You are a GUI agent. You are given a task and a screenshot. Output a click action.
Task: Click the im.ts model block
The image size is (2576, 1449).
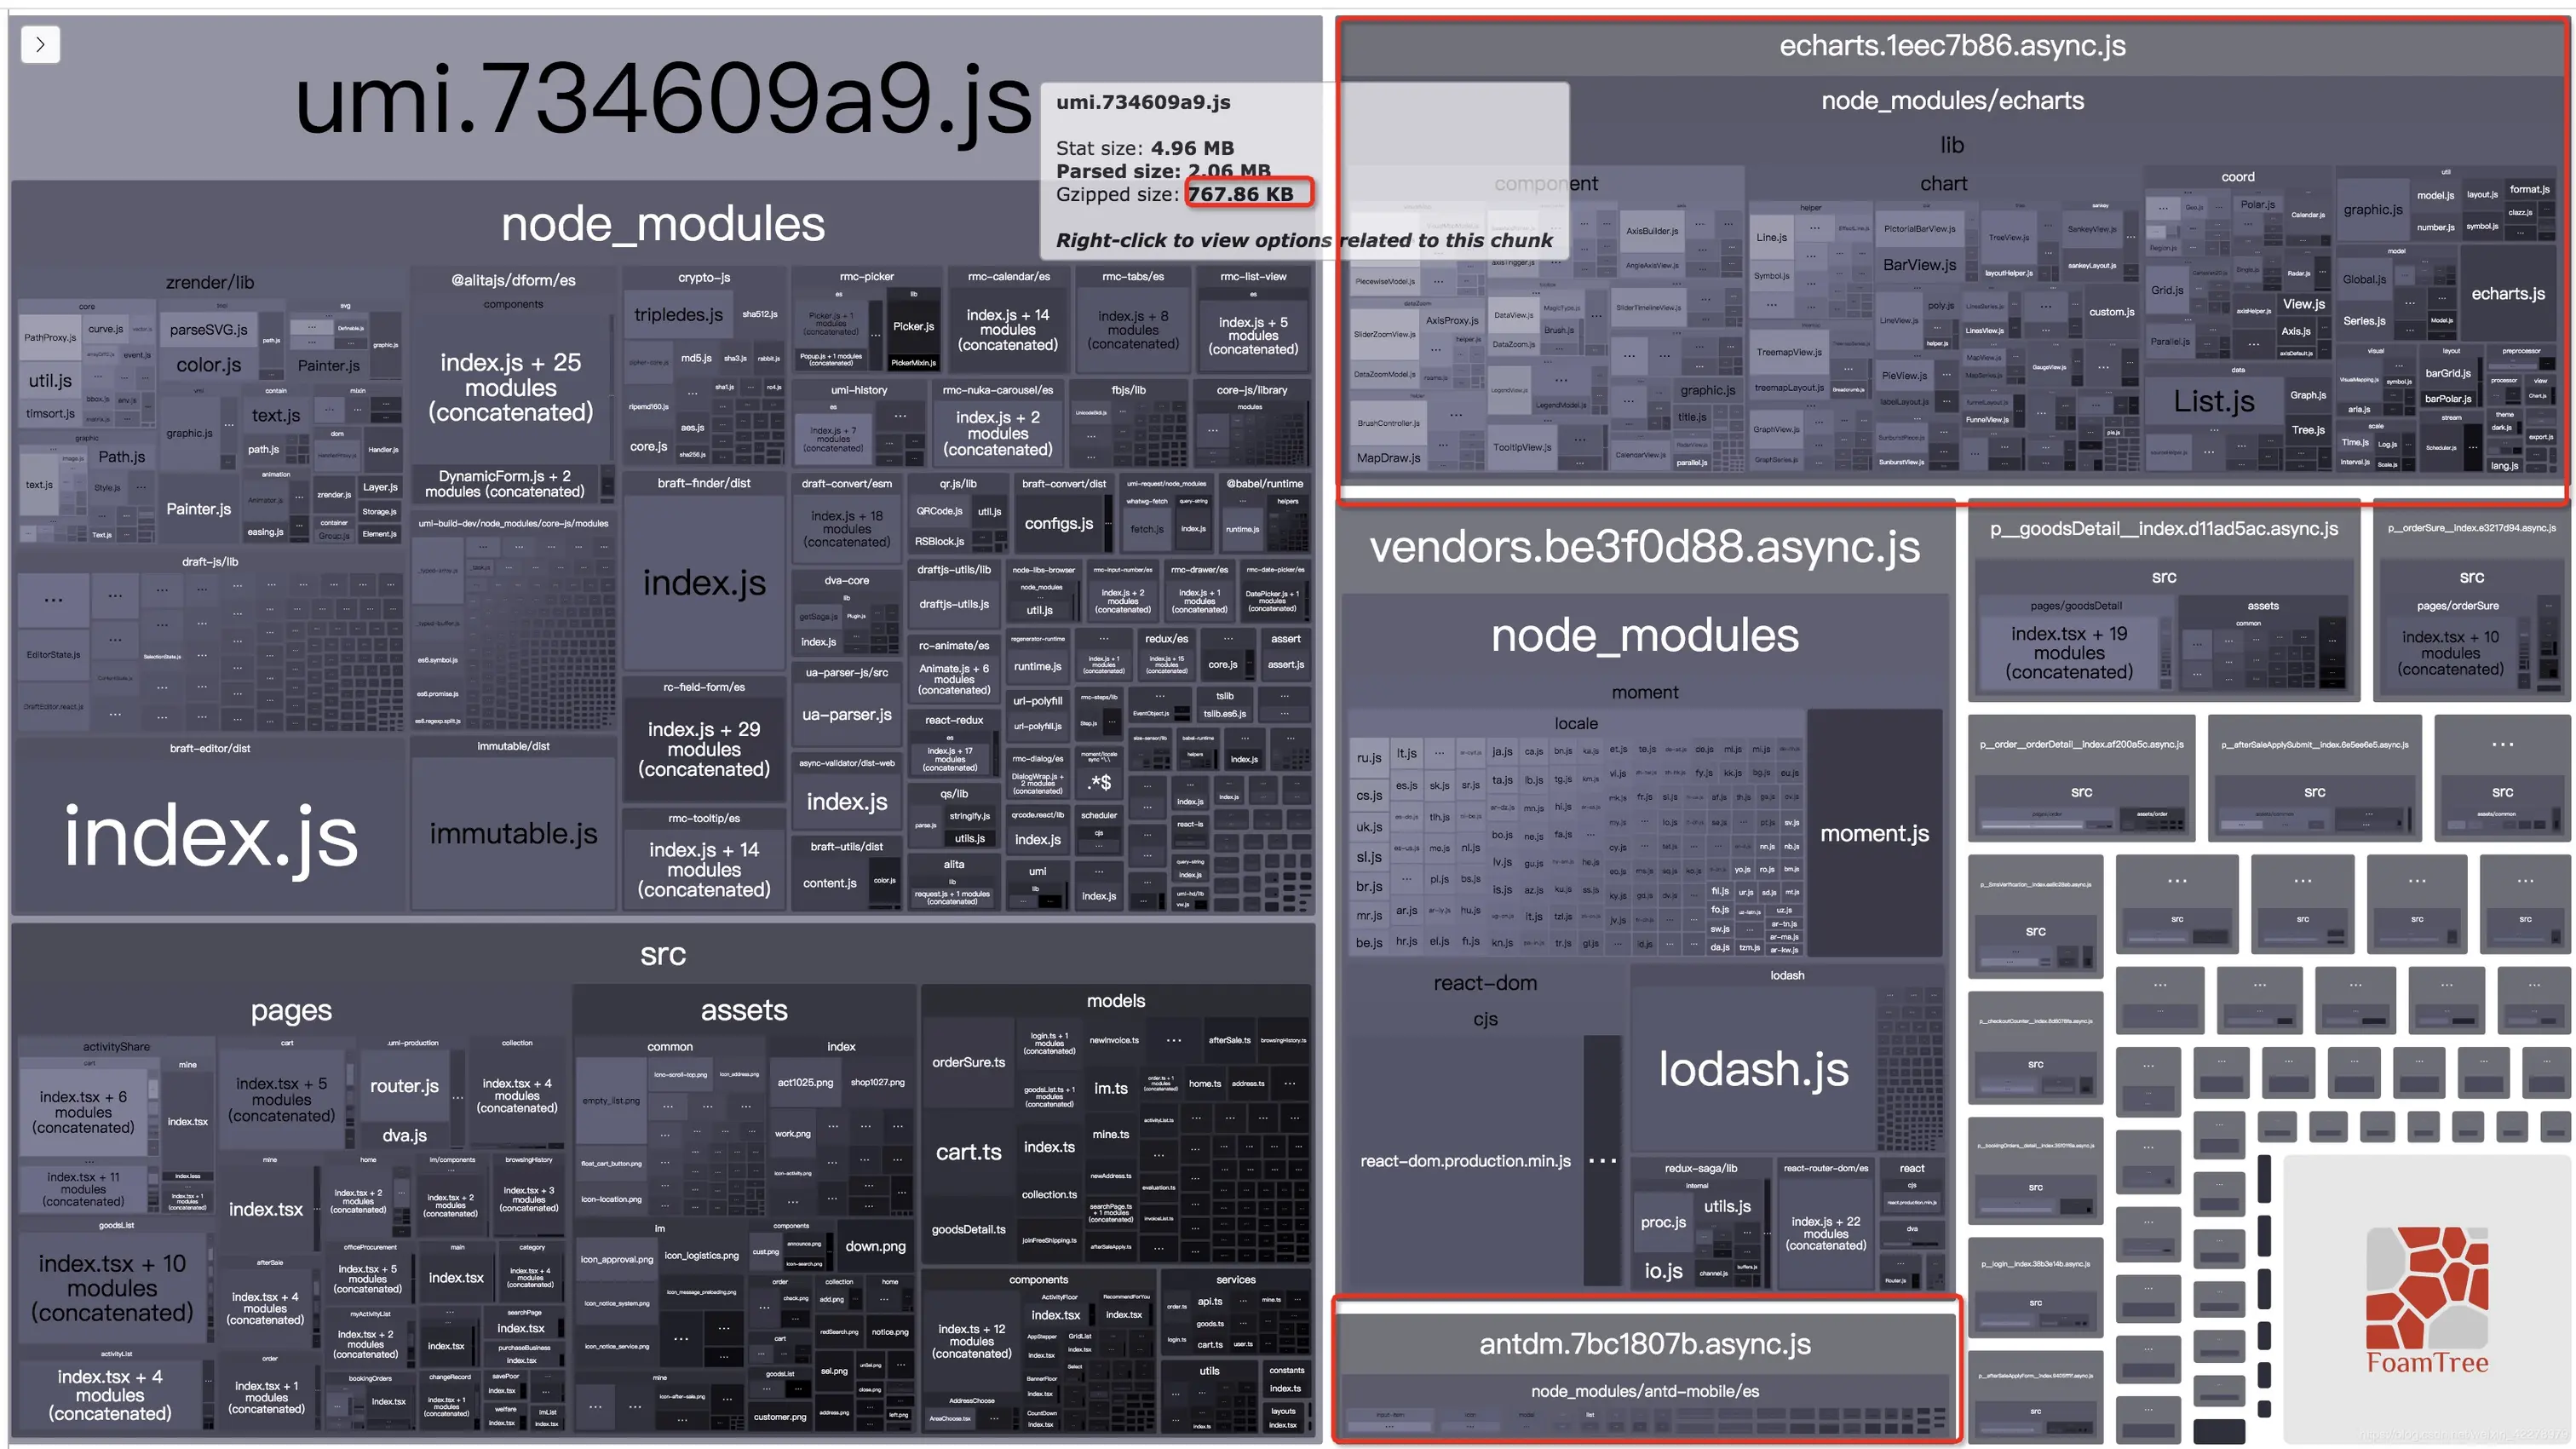[x=1110, y=1088]
